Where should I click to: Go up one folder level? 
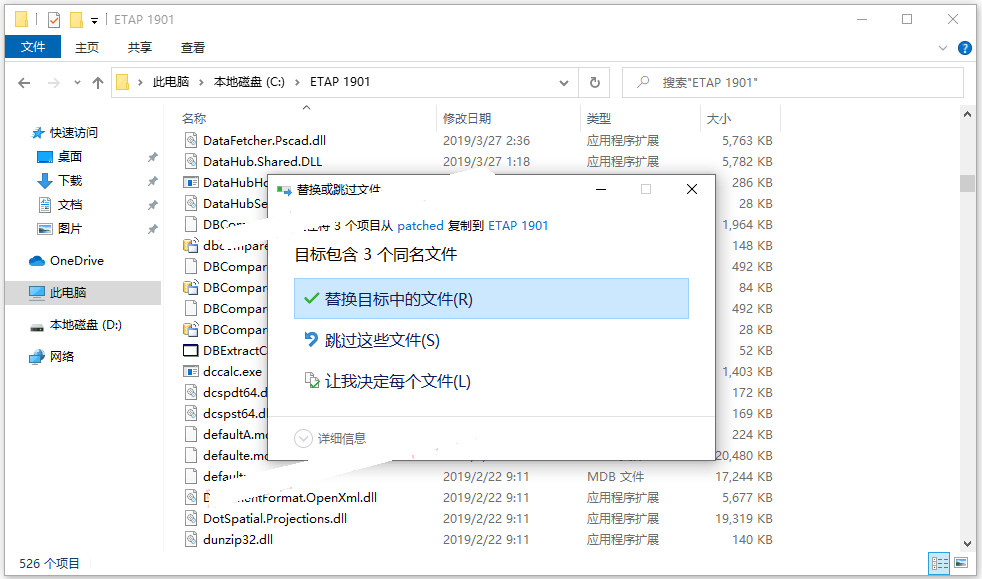(98, 83)
